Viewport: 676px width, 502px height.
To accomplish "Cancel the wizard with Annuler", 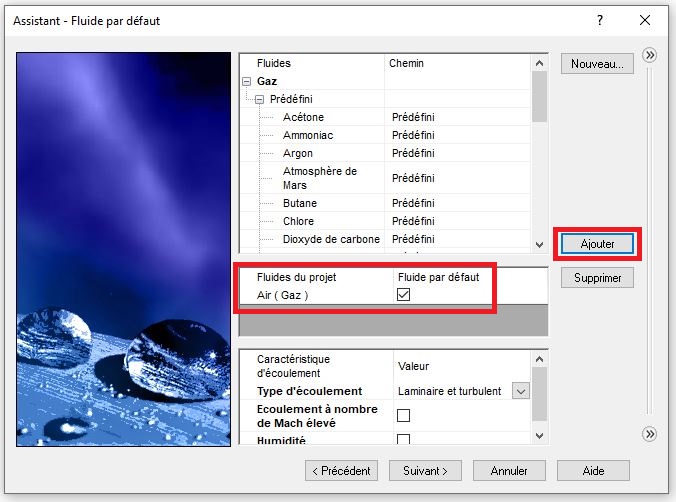I will 509,471.
